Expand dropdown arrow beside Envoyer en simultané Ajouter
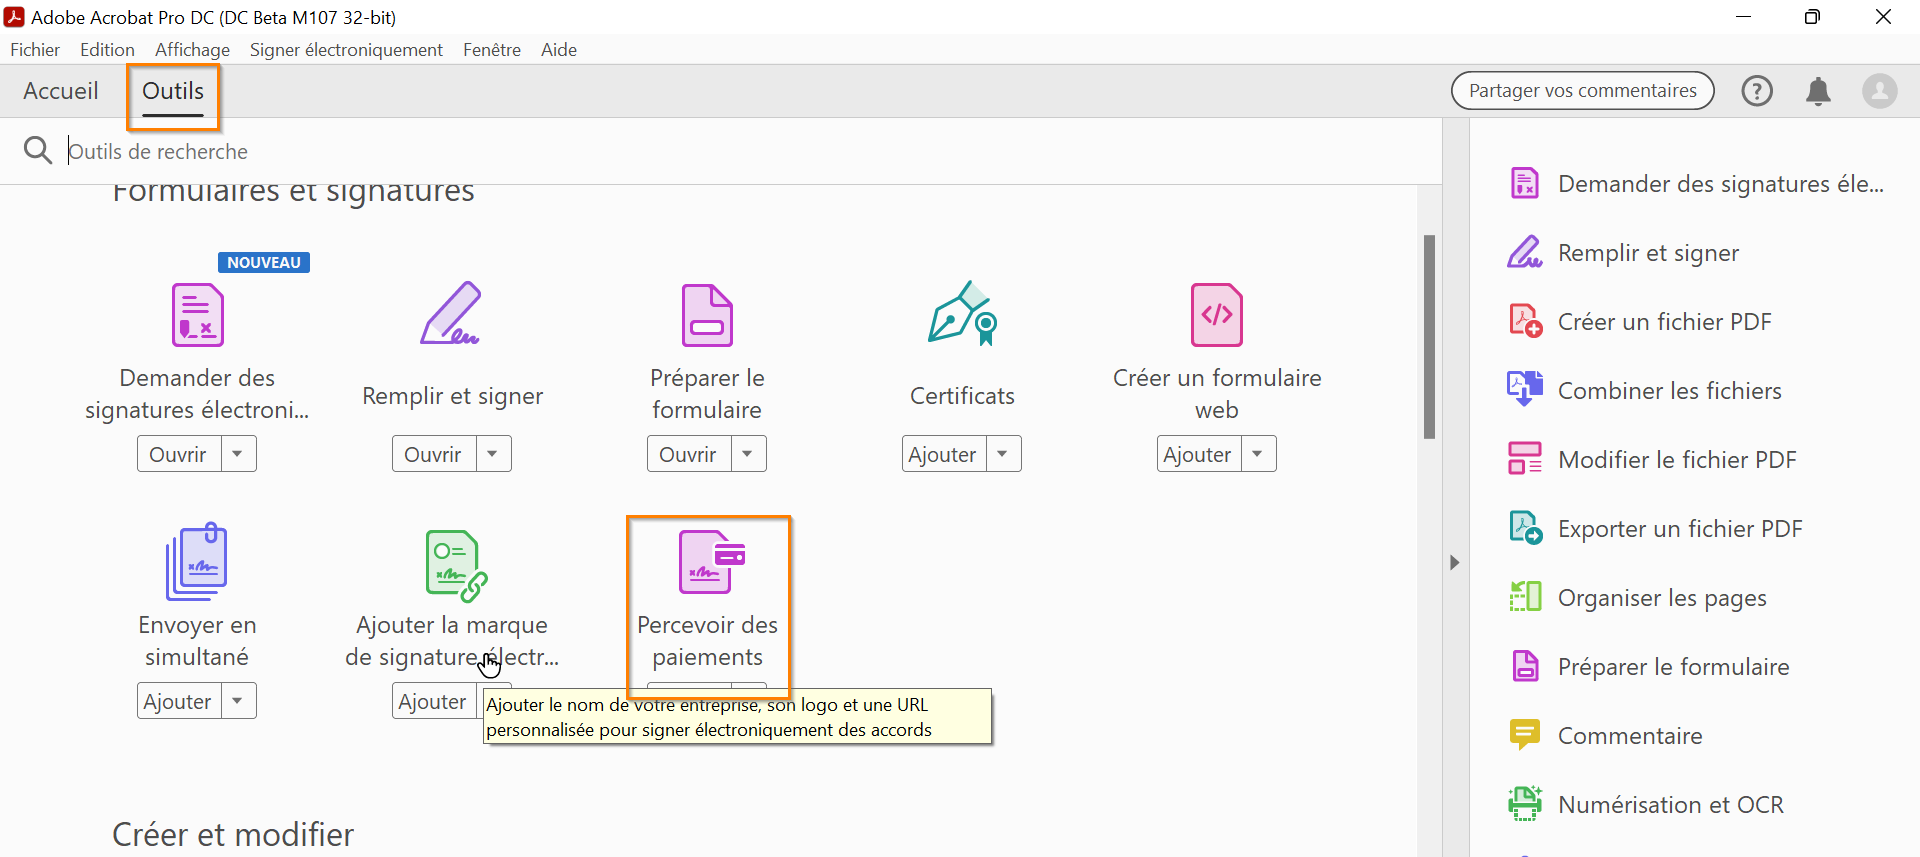The height and width of the screenshot is (857, 1920). pyautogui.click(x=238, y=701)
